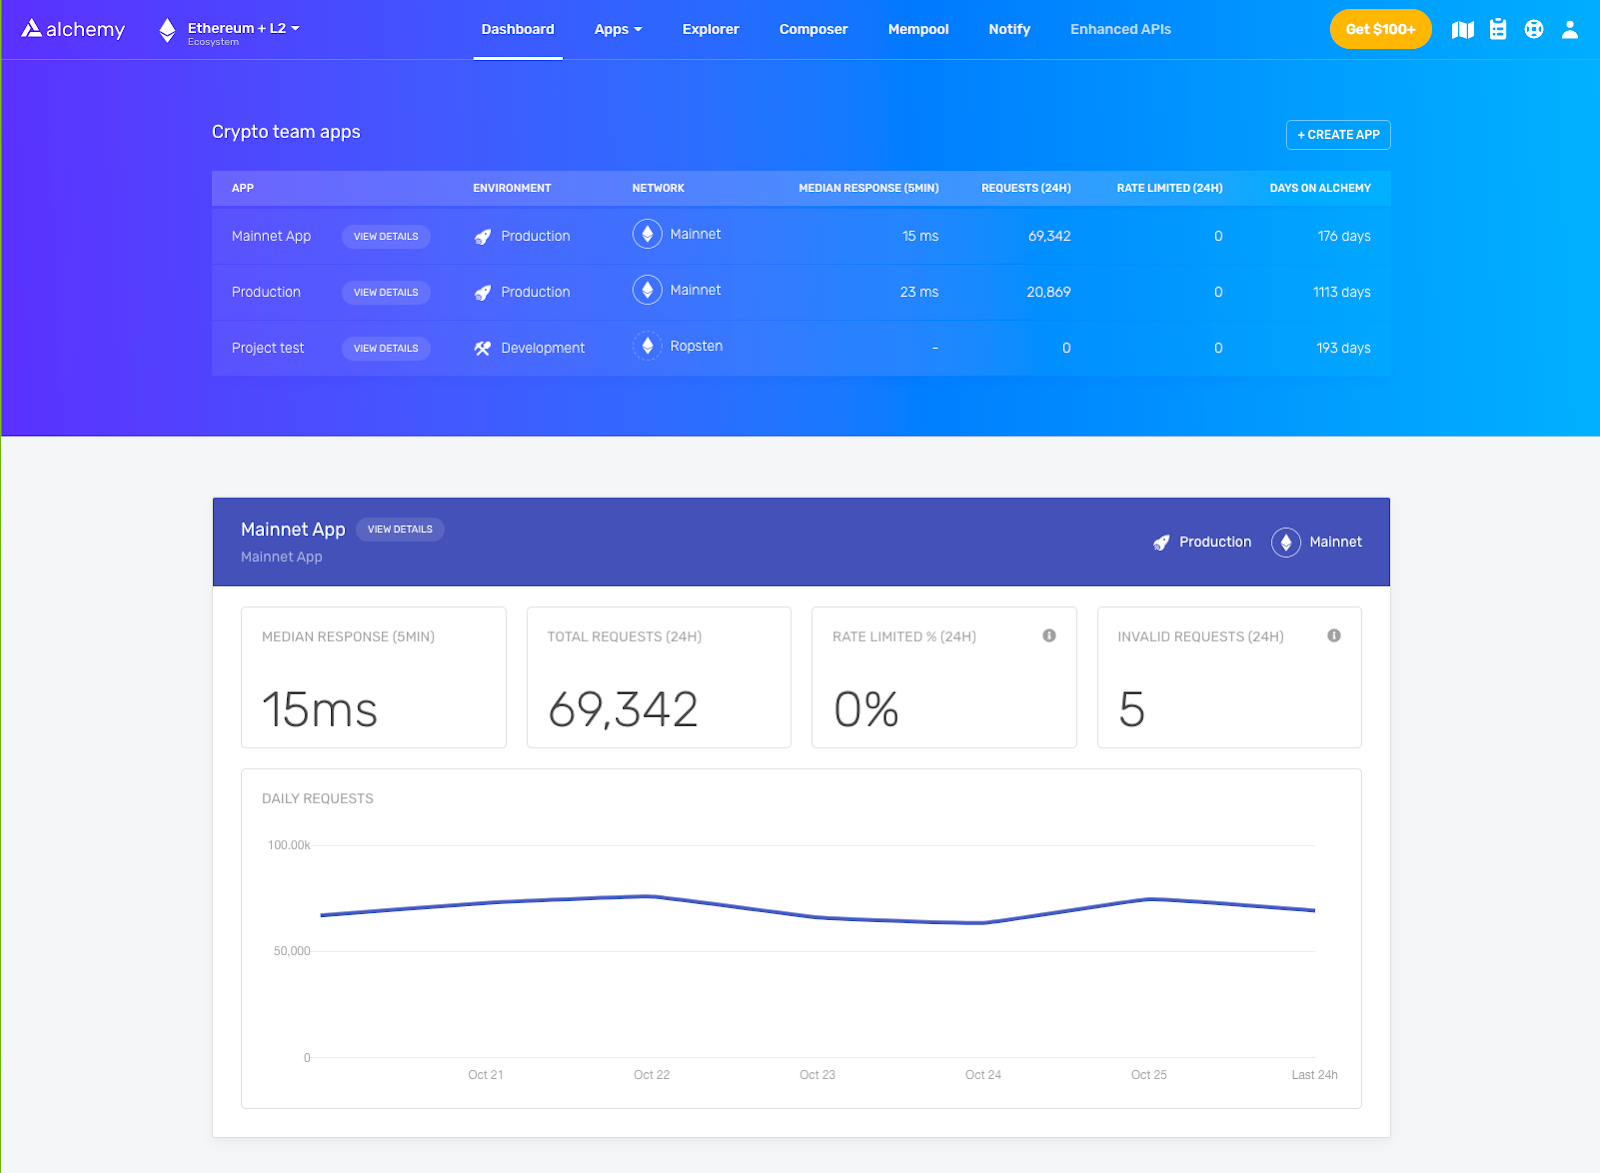Viewport: 1600px width, 1173px height.
Task: Open the Explorer tab
Action: pyautogui.click(x=711, y=29)
